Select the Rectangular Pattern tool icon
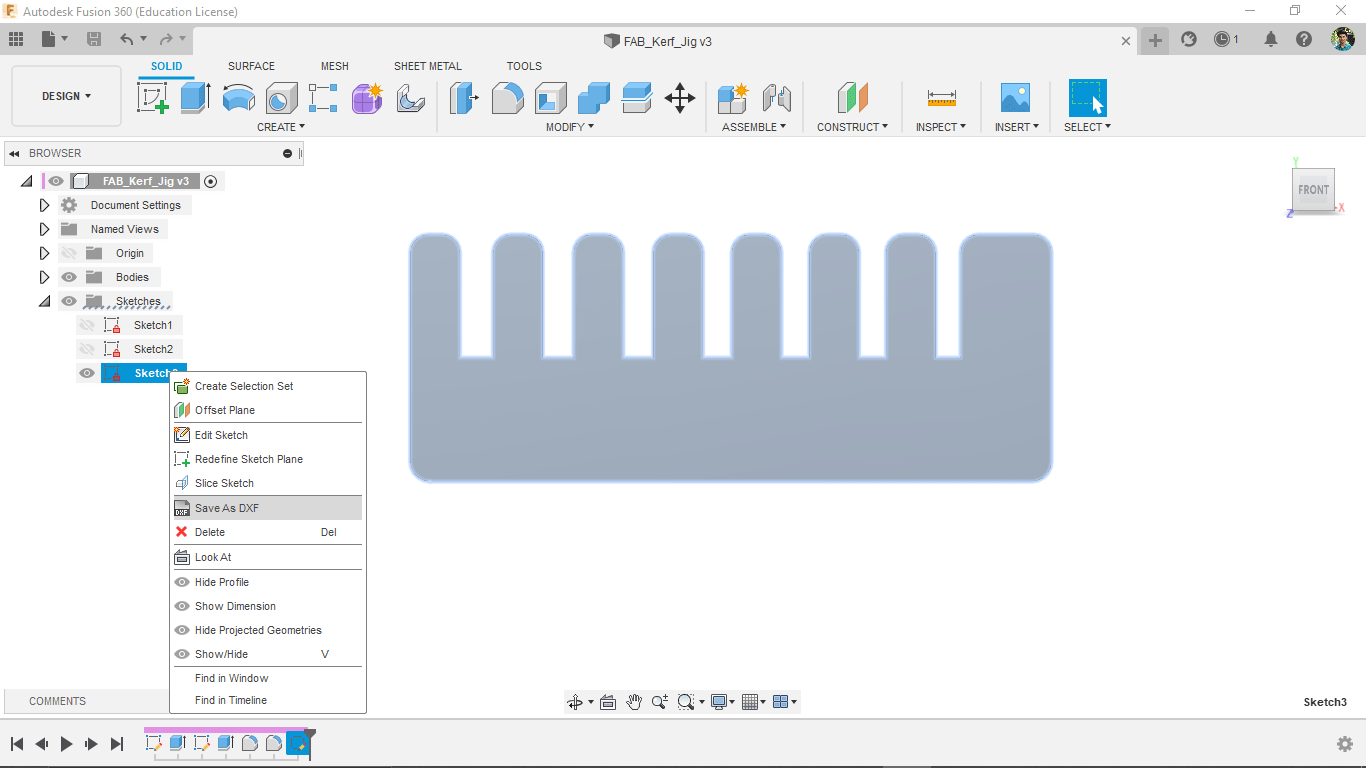The width and height of the screenshot is (1366, 768). point(323,98)
